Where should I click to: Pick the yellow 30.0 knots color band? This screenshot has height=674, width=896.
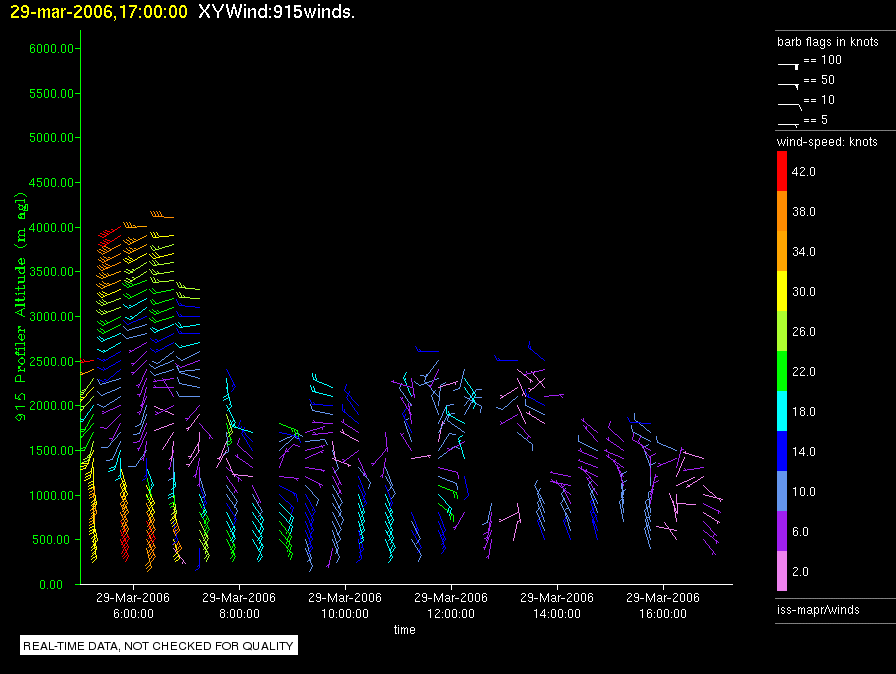[x=782, y=292]
